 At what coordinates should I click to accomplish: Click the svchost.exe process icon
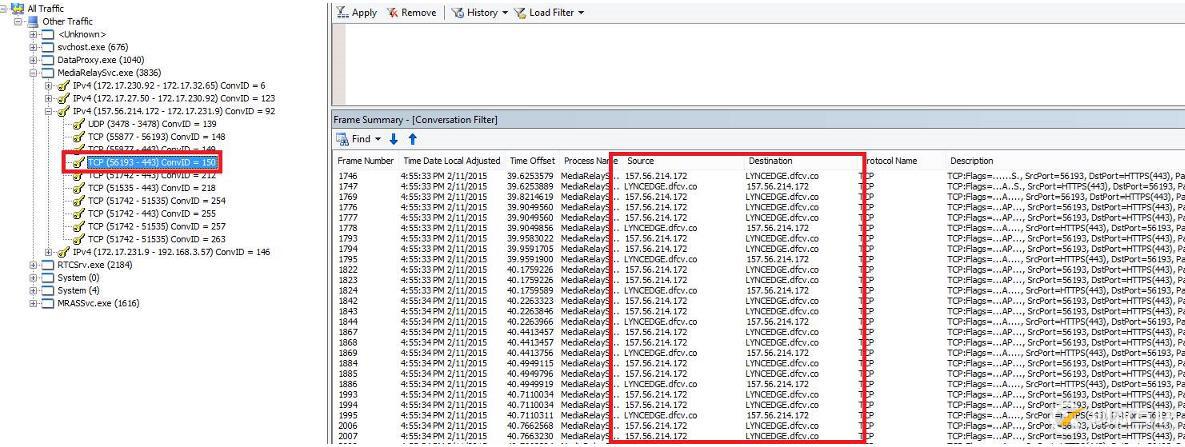click(x=48, y=47)
